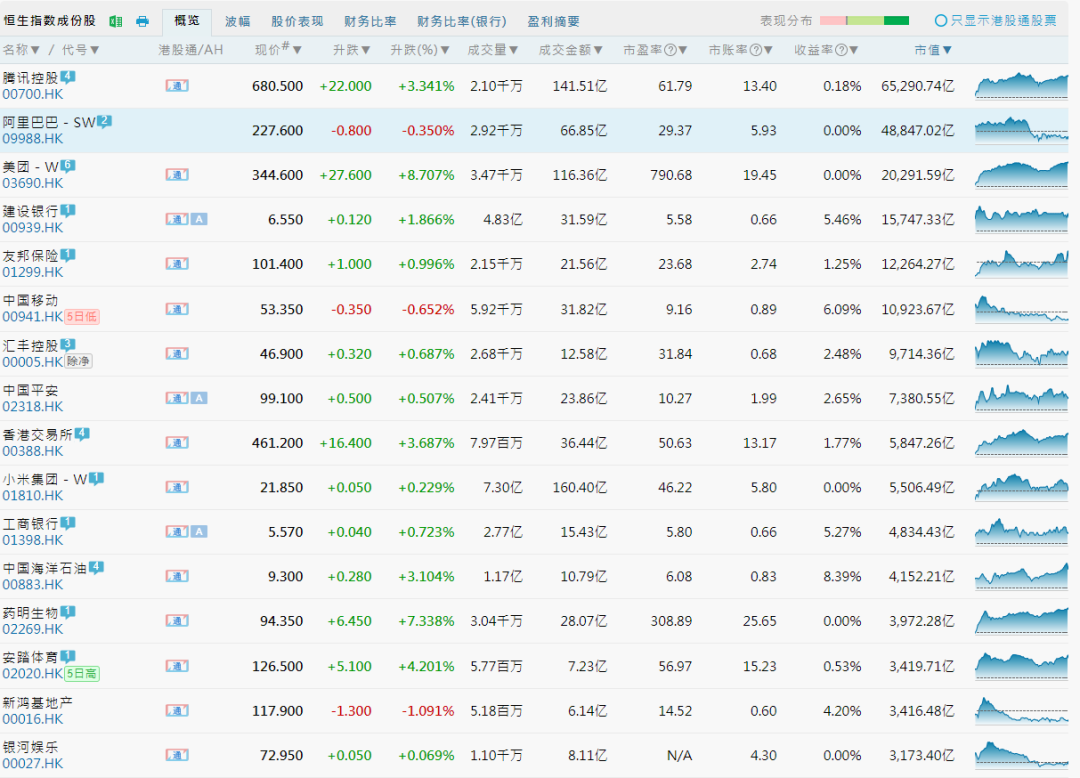The height and width of the screenshot is (778, 1080).
Task: Click the 港股通 icon in the 中国移动 row
Action: (177, 309)
